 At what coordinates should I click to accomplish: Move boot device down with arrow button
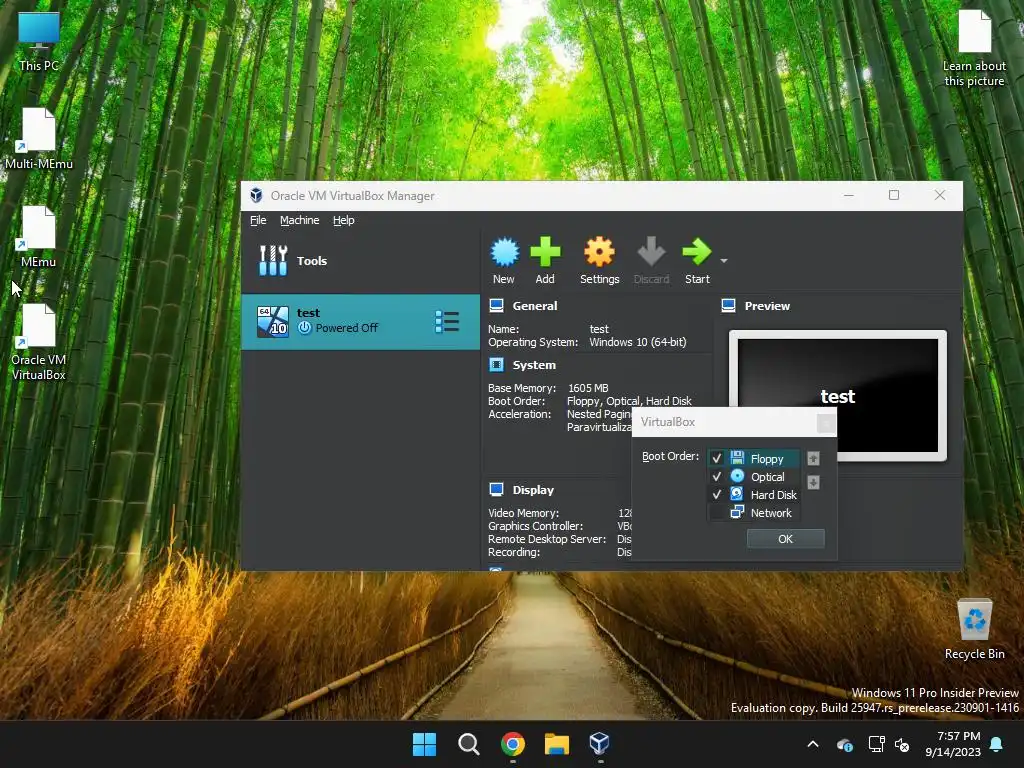pos(813,483)
